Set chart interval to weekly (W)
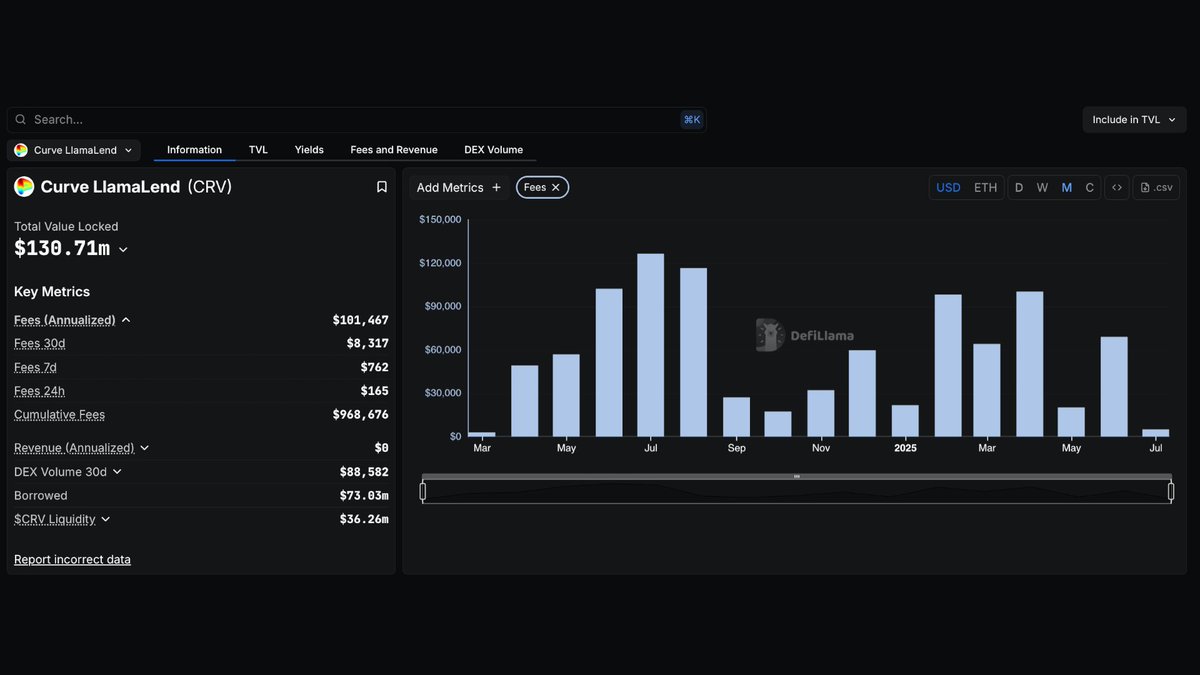Image resolution: width=1200 pixels, height=675 pixels. pos(1042,187)
